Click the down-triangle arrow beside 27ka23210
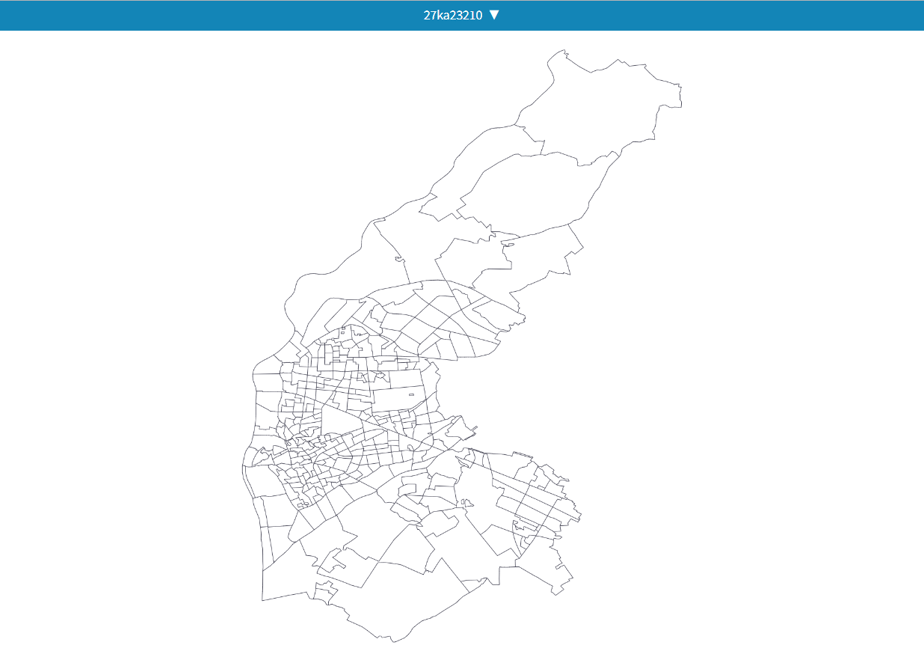The width and height of the screenshot is (924, 660). click(494, 15)
